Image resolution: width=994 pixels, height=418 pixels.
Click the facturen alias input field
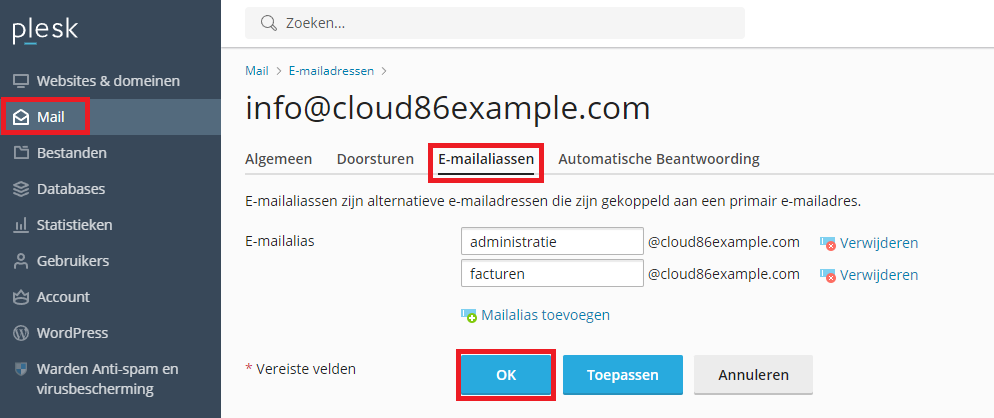552,273
